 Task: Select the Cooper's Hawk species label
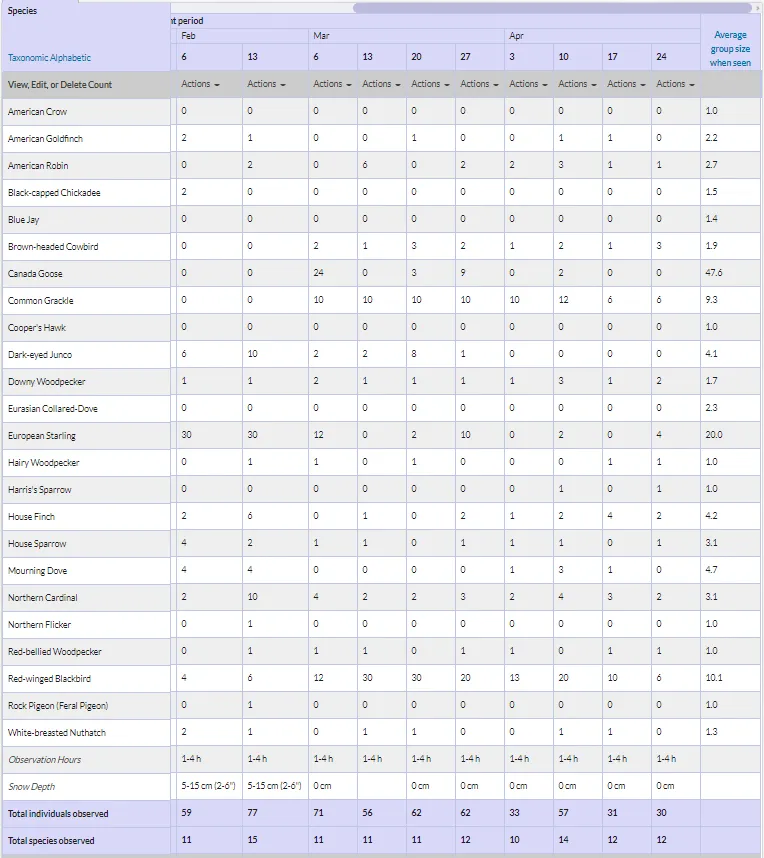click(x=37, y=327)
